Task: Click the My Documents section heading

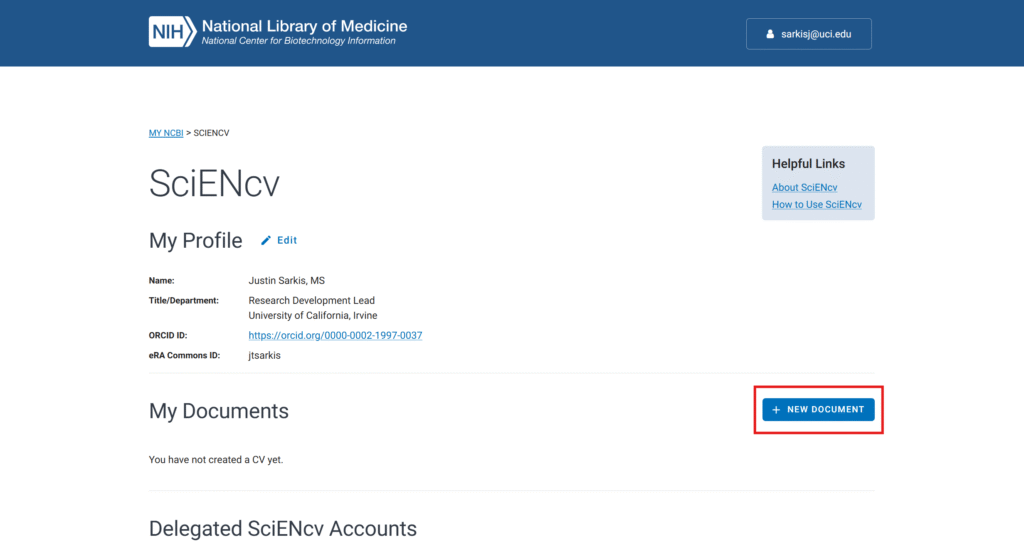Action: point(219,411)
